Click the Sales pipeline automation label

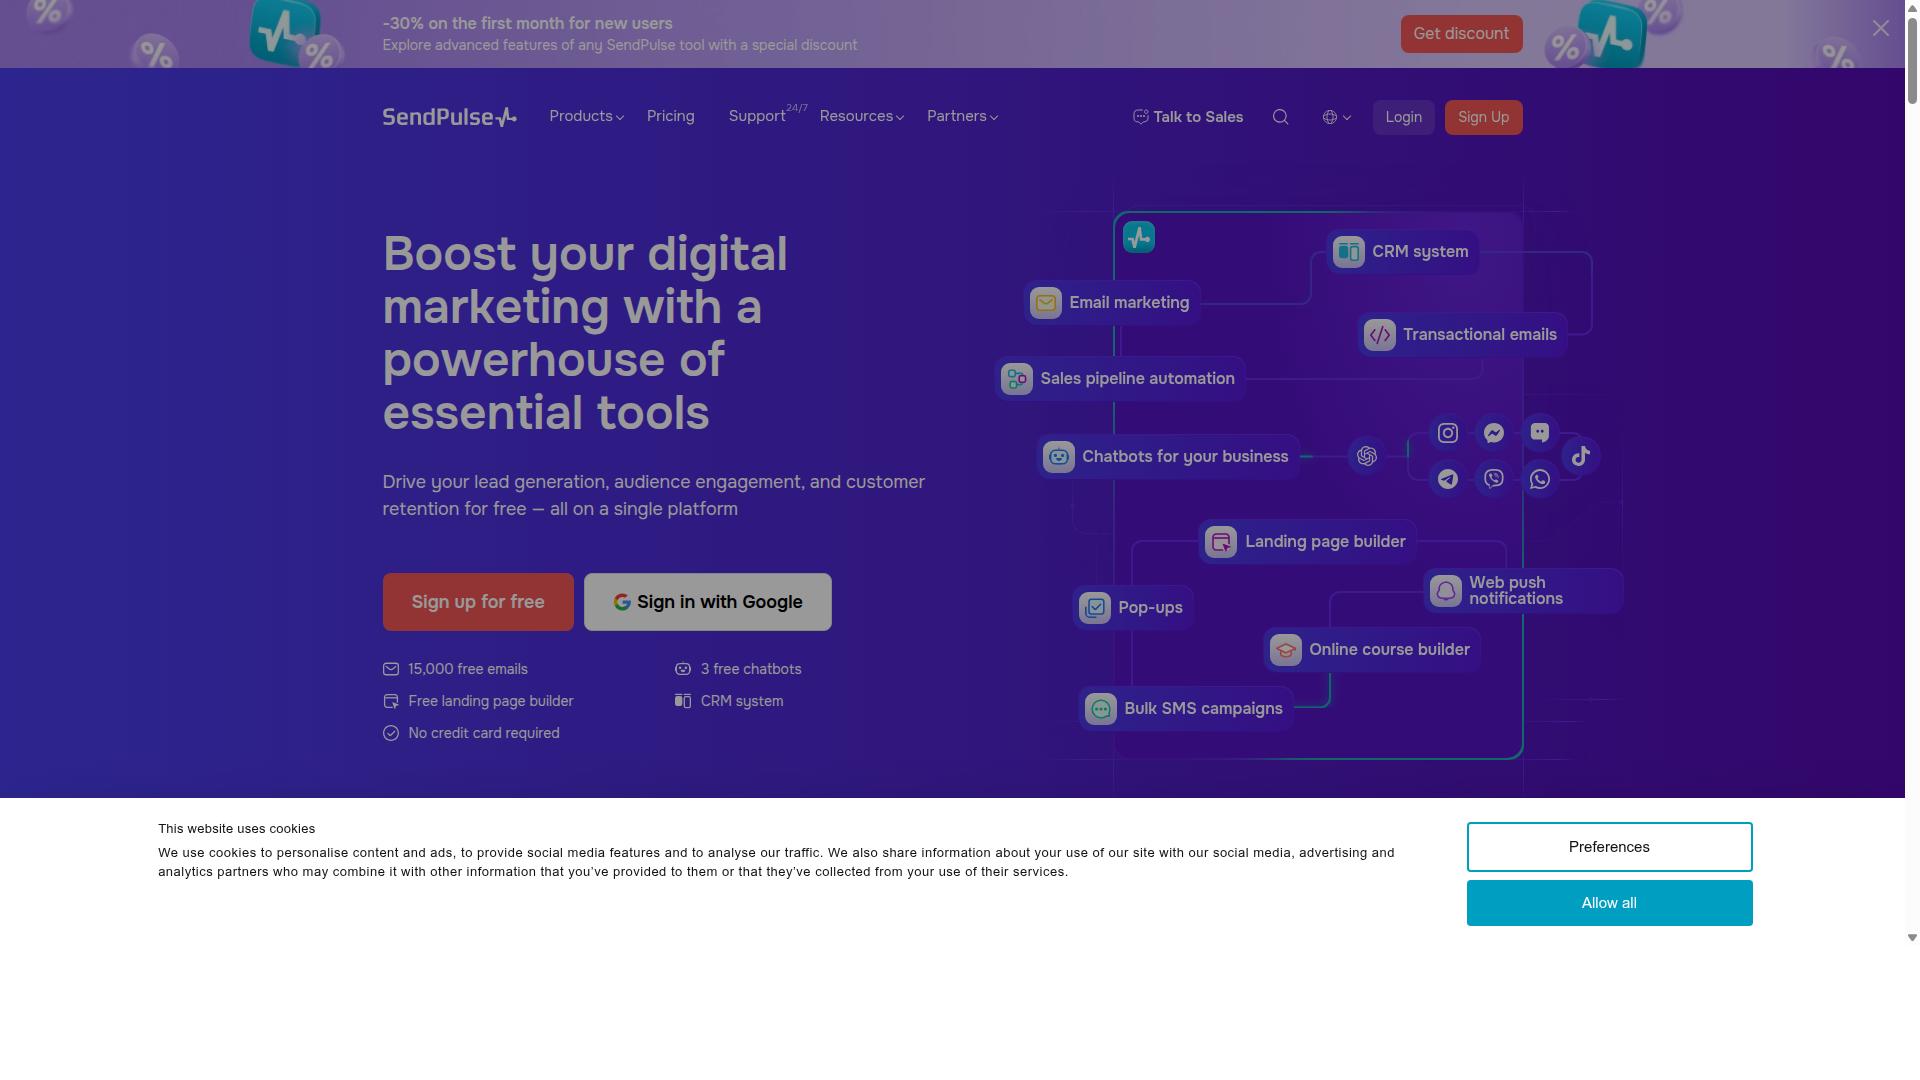point(1137,379)
